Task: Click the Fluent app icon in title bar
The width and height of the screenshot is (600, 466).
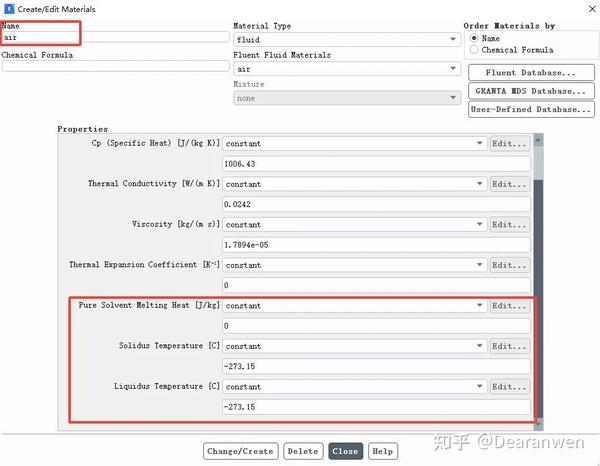Action: pos(9,8)
